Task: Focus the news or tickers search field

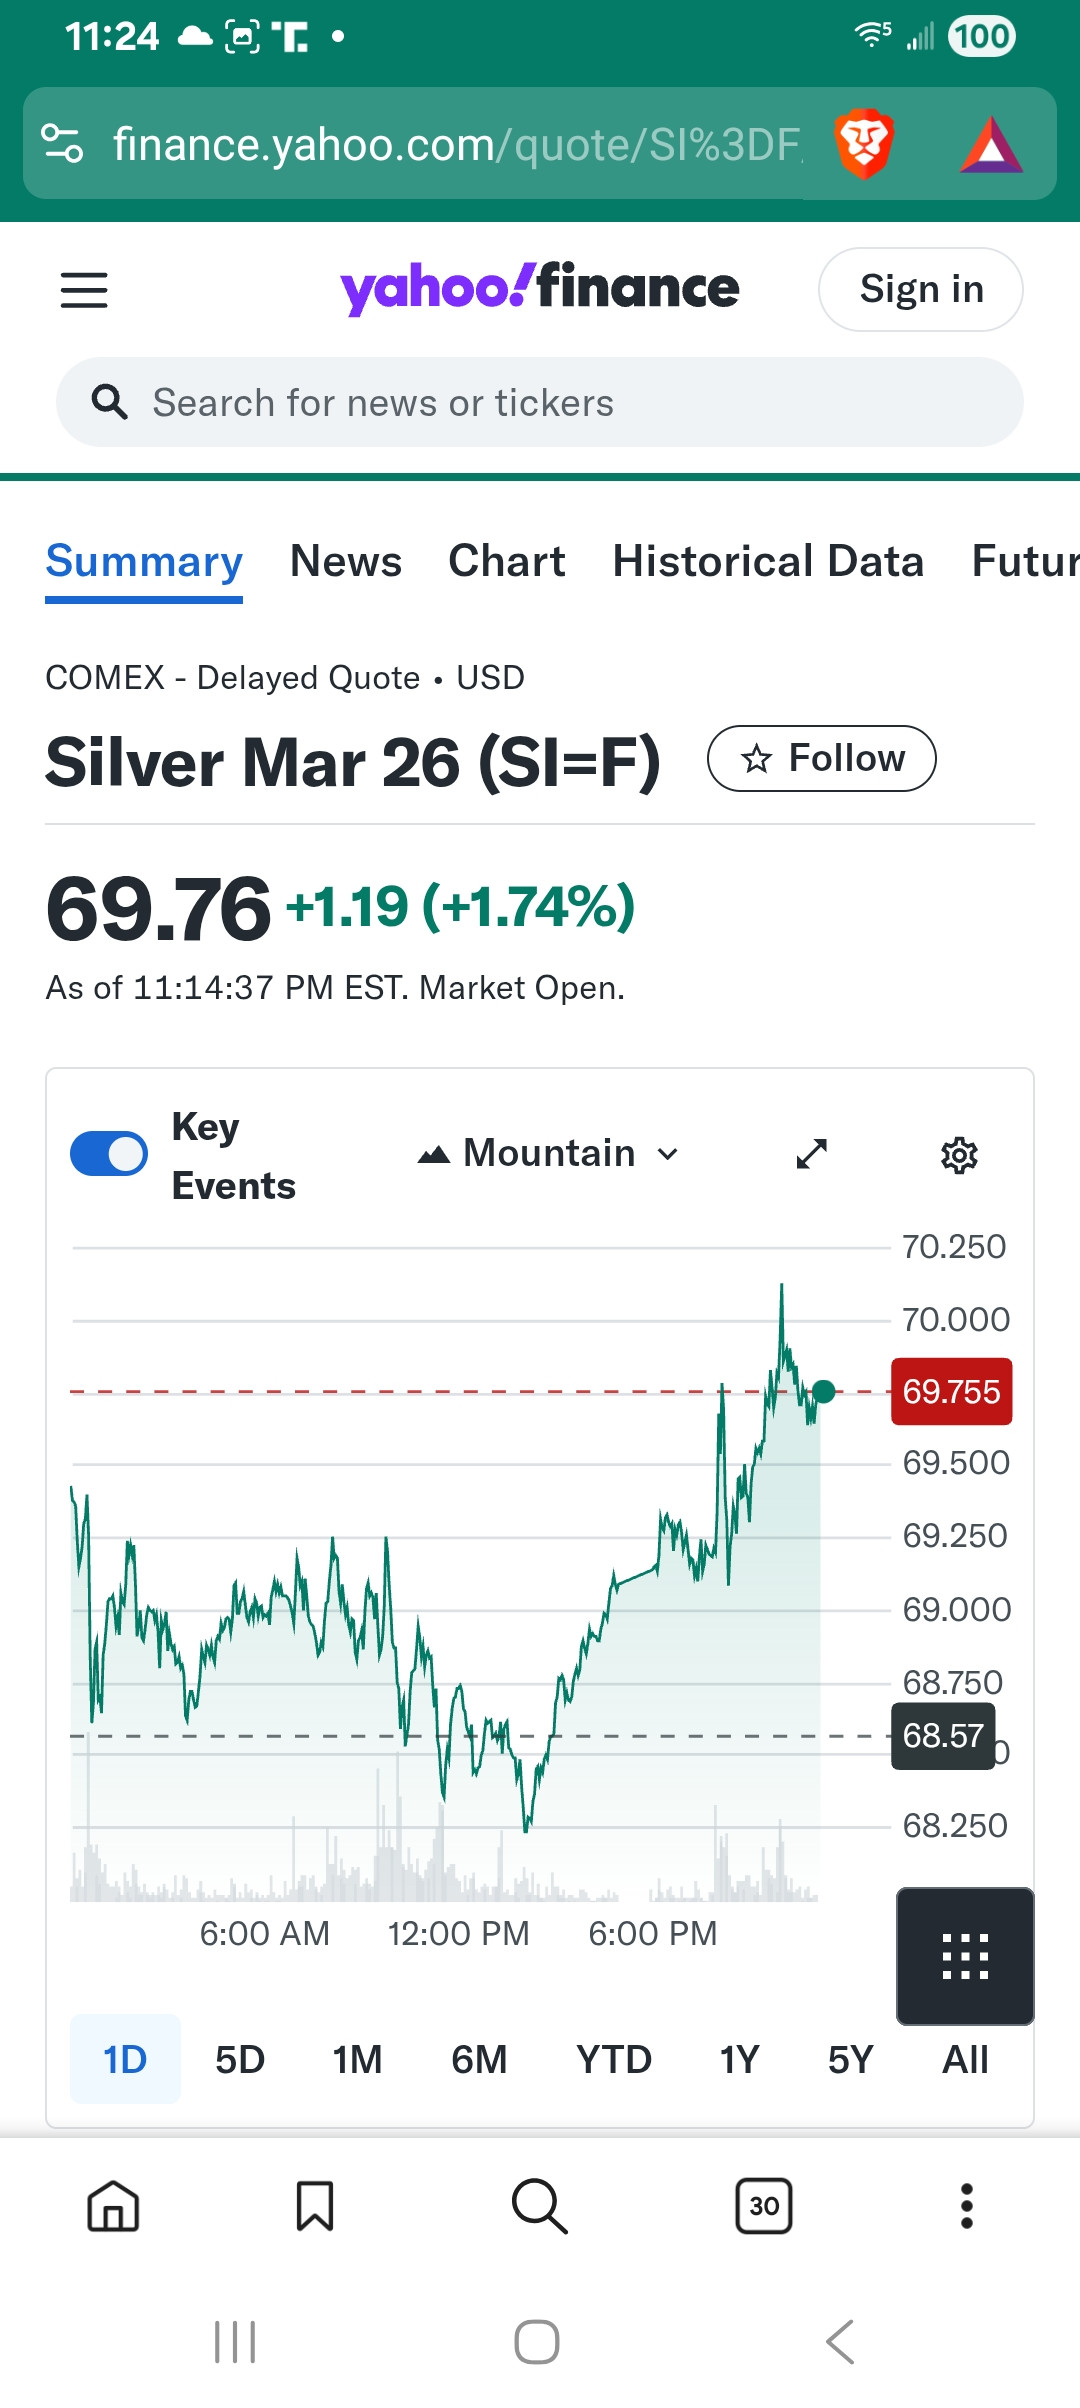Action: (540, 403)
